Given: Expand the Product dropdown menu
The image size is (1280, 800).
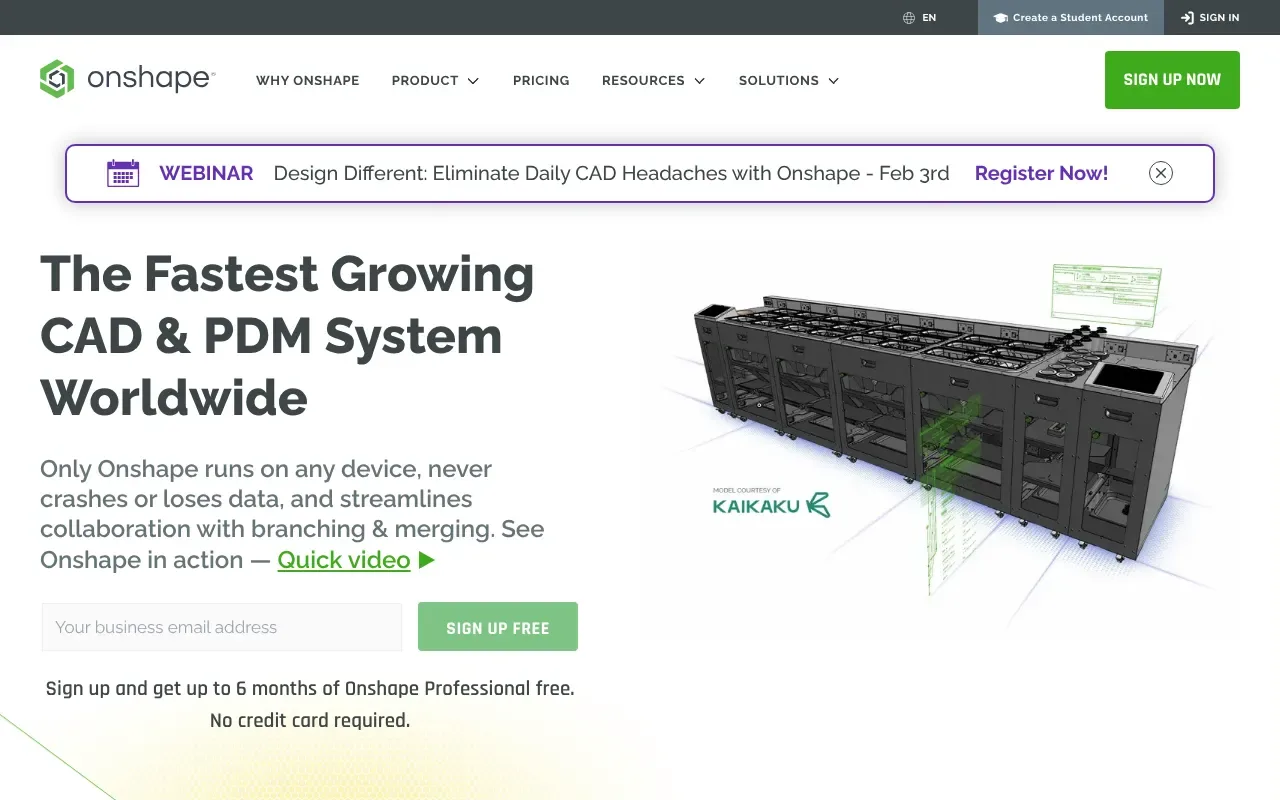Looking at the screenshot, I should pos(435,80).
